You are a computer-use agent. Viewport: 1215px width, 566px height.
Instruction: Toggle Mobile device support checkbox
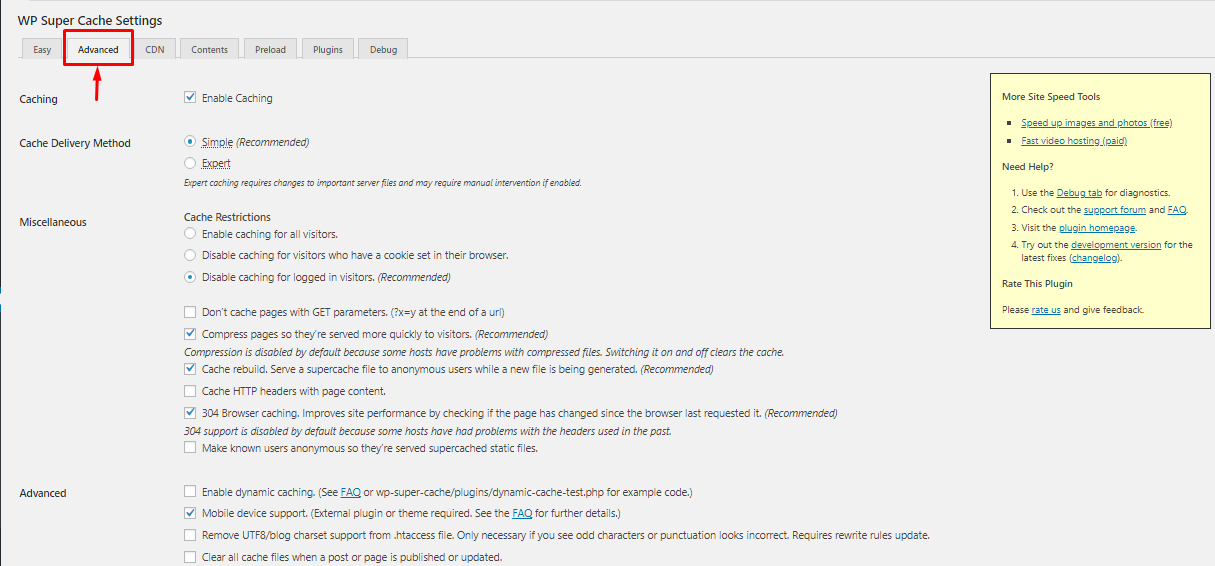point(190,513)
